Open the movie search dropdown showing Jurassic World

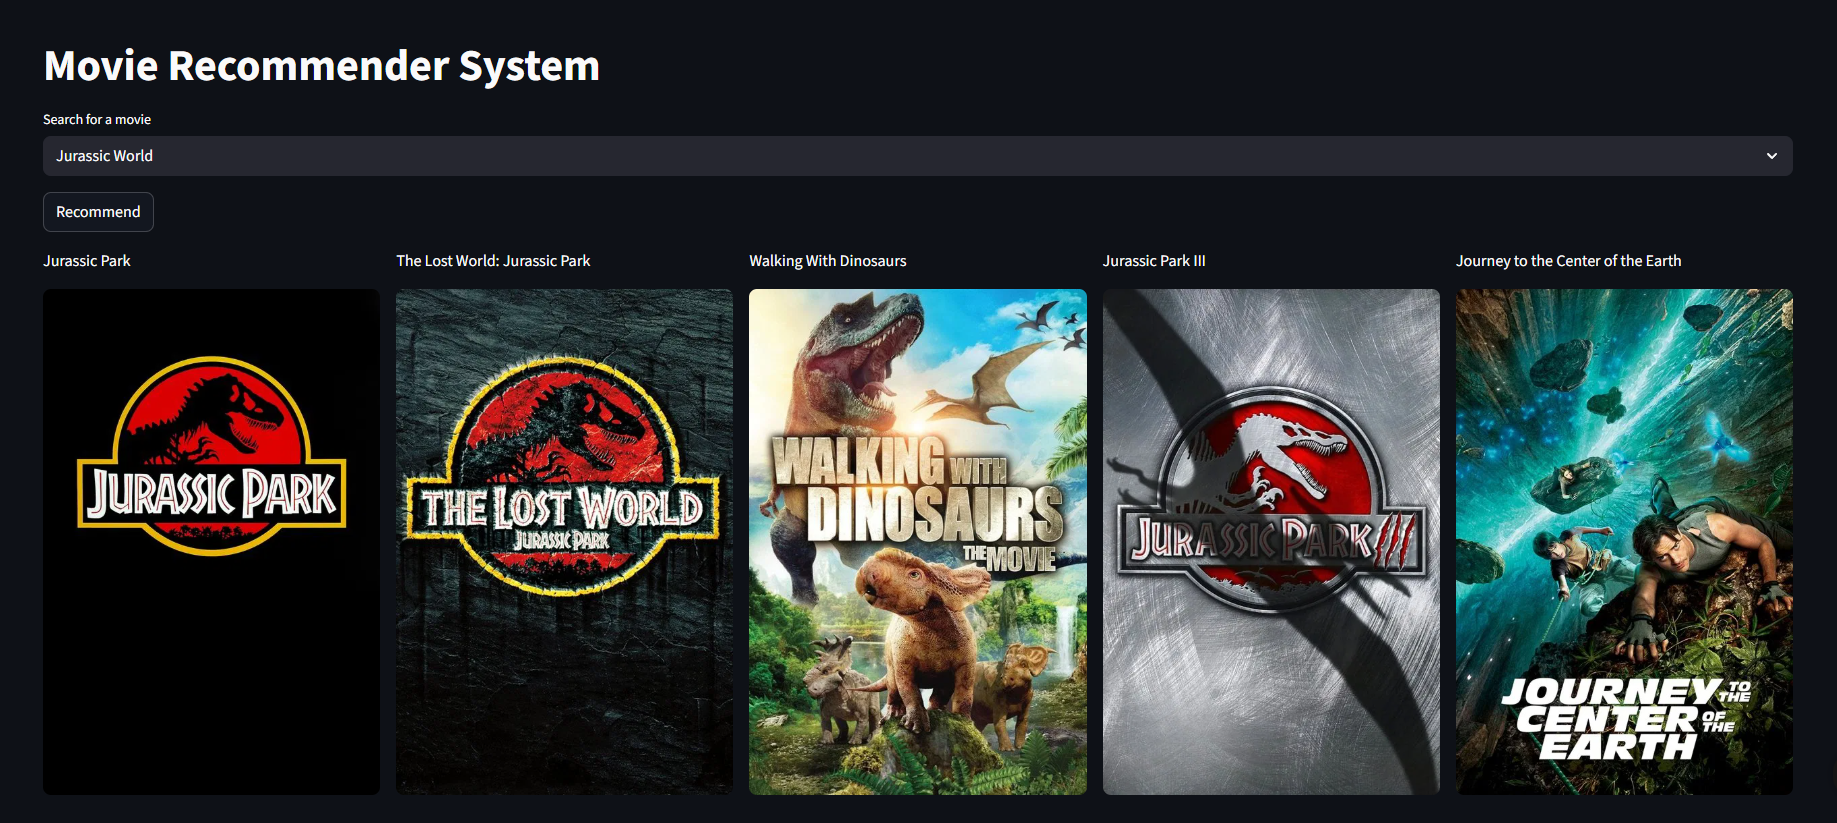(917, 156)
